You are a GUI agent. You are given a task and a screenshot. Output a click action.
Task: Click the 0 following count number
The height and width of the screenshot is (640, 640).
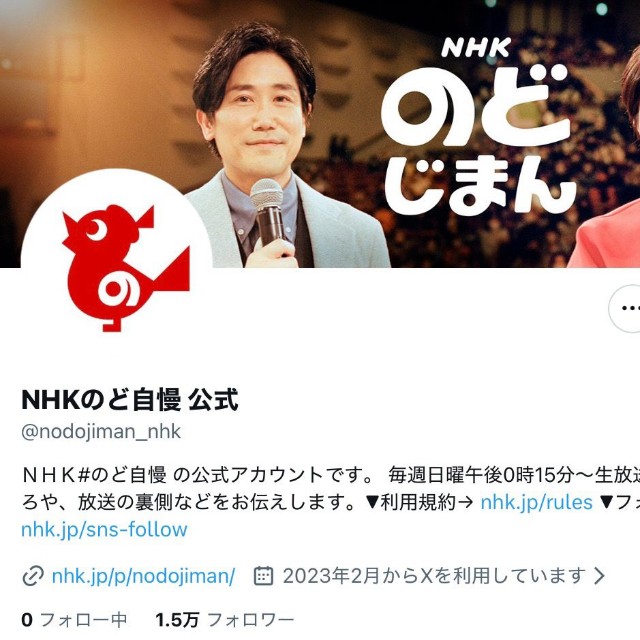(x=27, y=620)
